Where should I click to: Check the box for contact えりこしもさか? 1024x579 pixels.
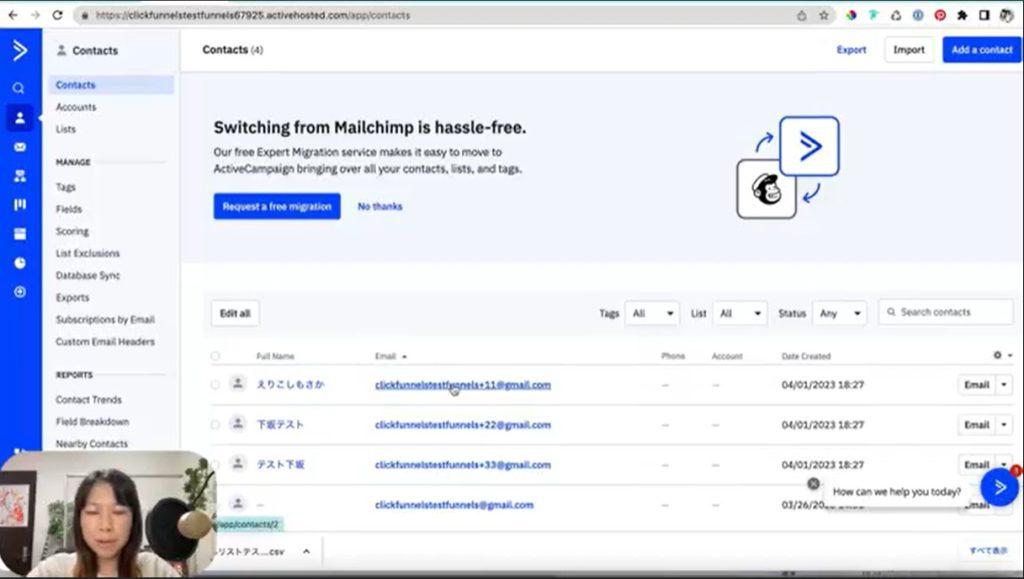pos(215,385)
